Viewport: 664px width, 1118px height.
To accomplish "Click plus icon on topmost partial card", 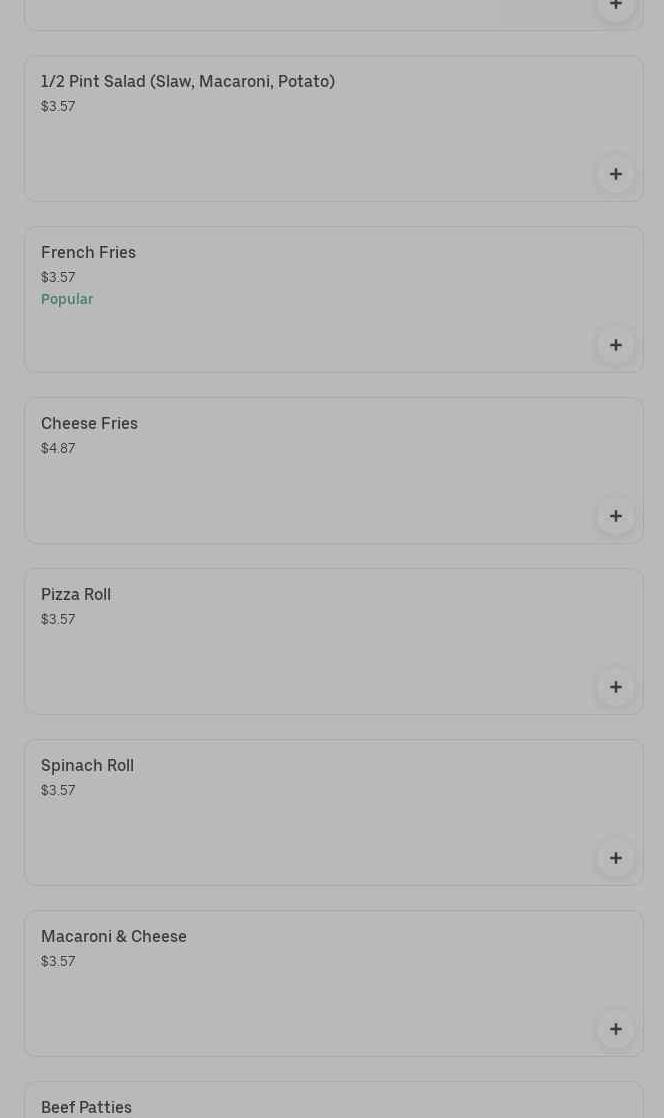I will tap(615, 7).
